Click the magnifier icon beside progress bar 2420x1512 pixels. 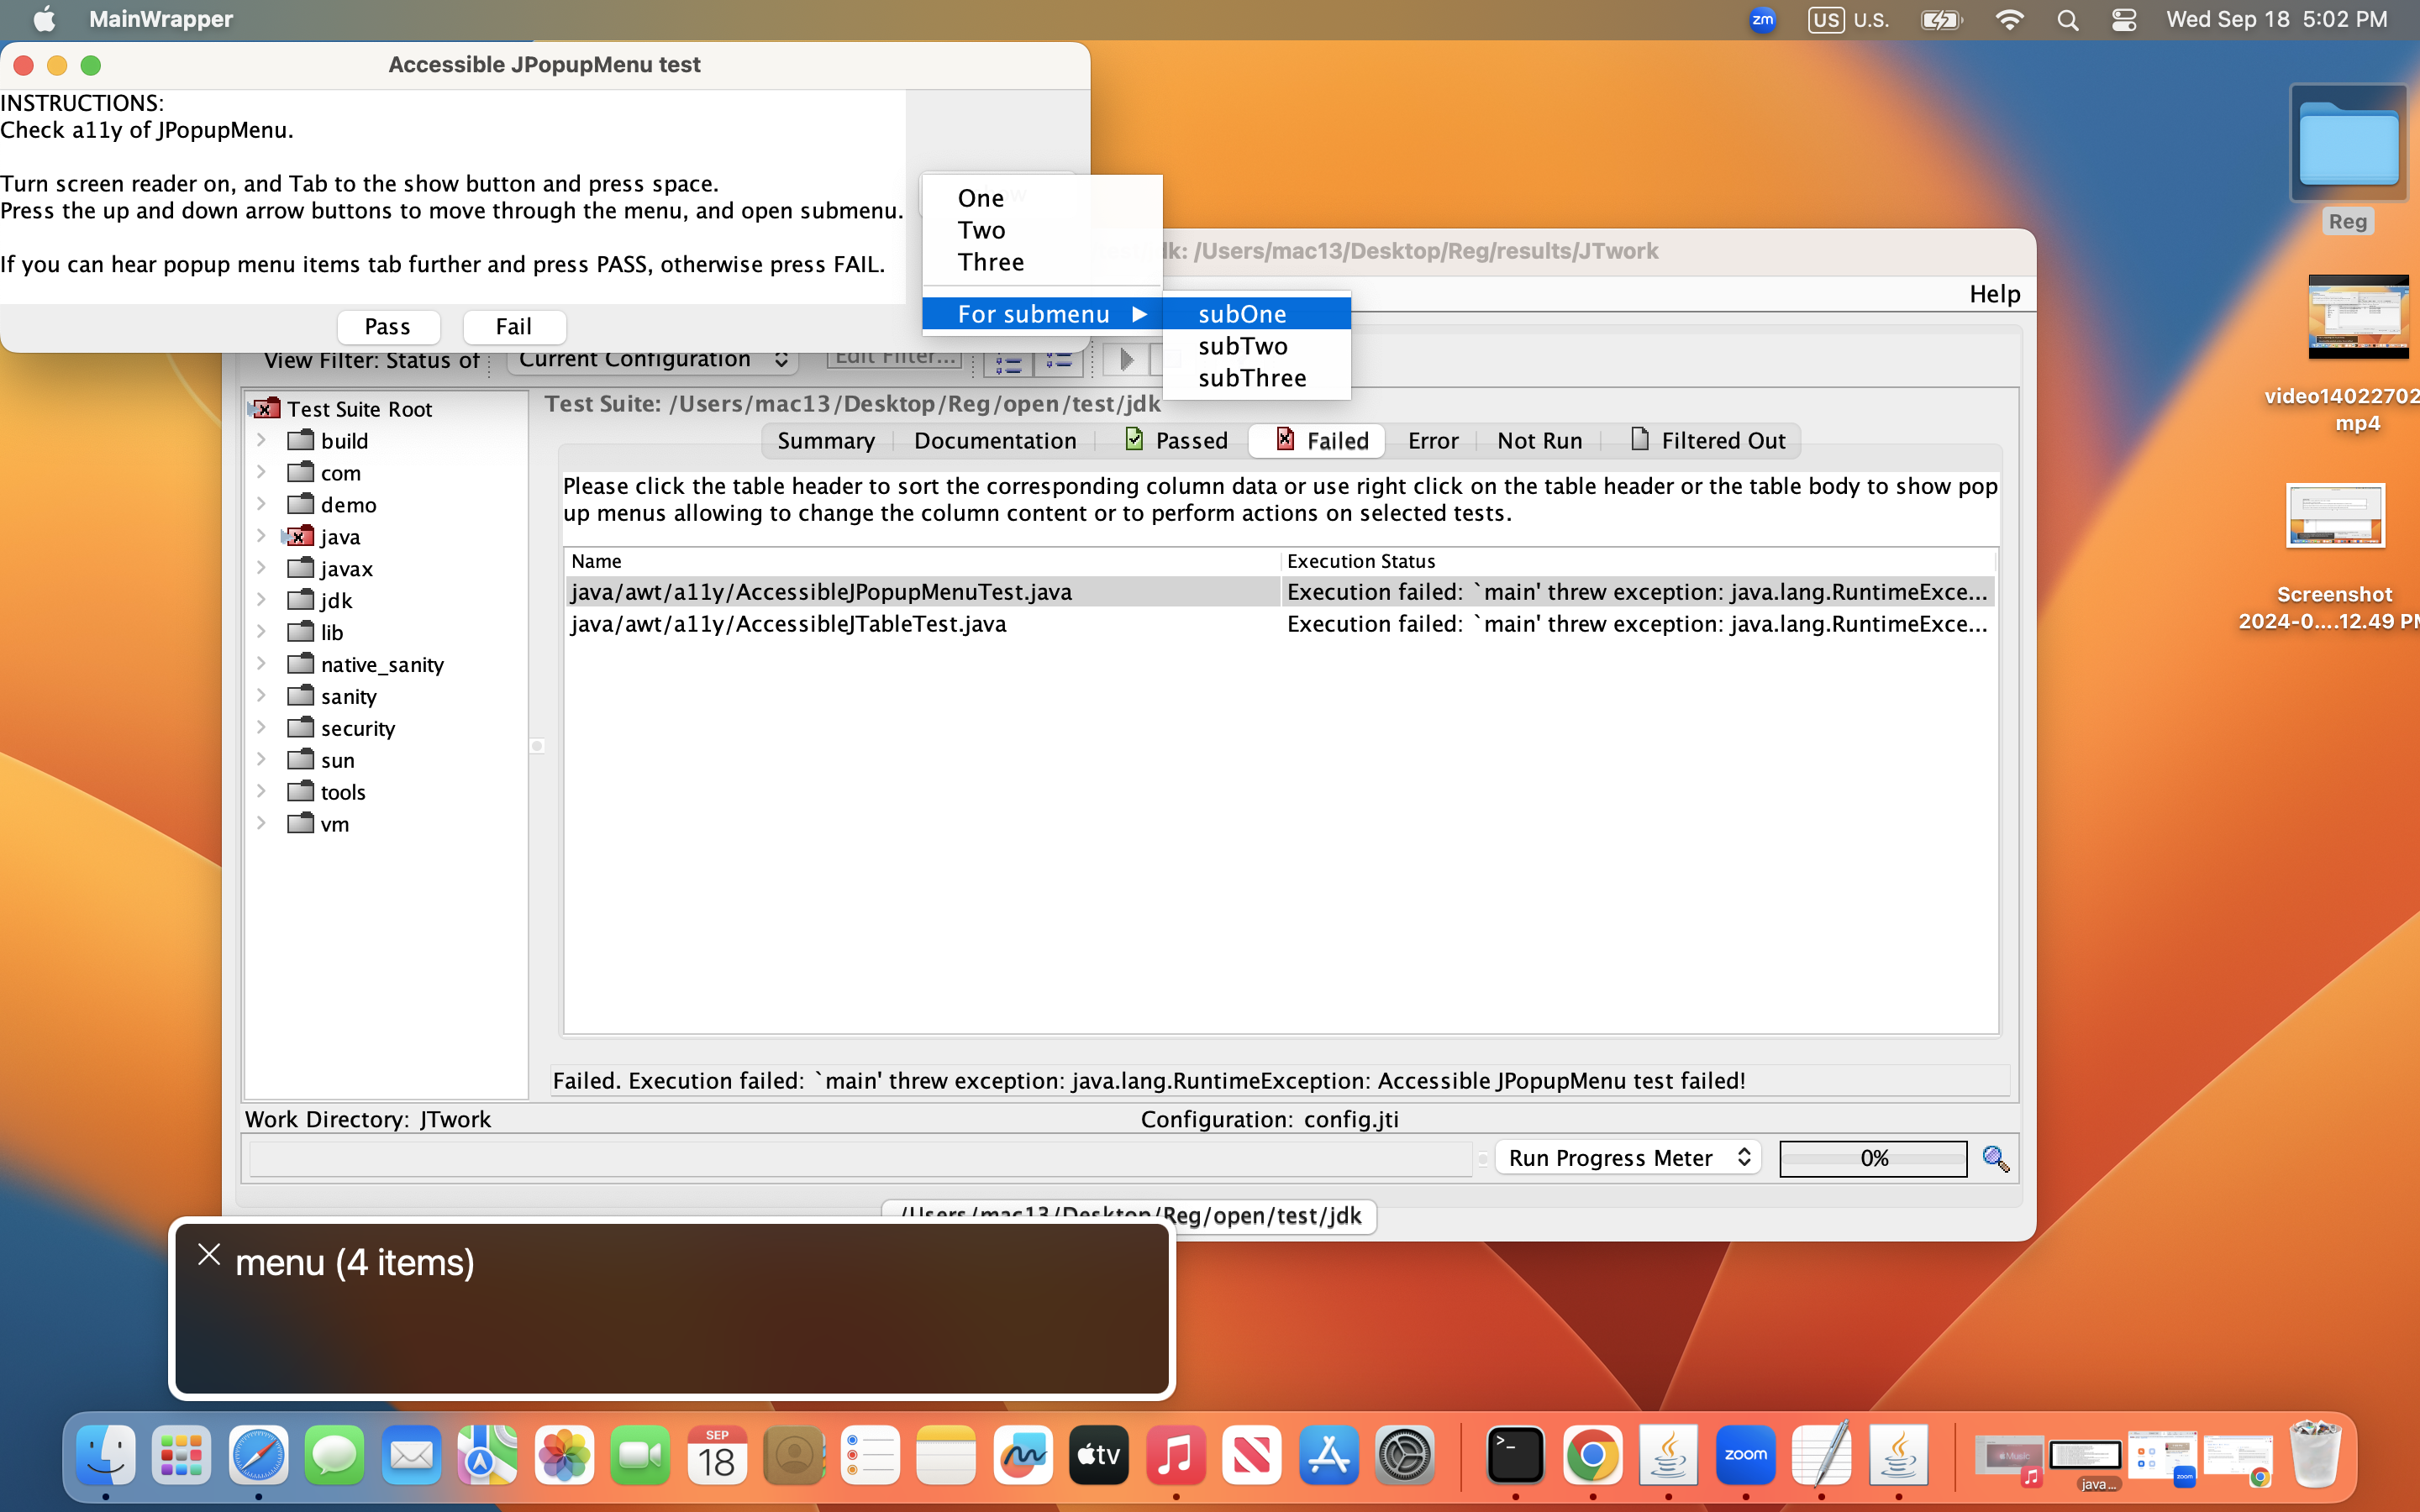pyautogui.click(x=1995, y=1158)
